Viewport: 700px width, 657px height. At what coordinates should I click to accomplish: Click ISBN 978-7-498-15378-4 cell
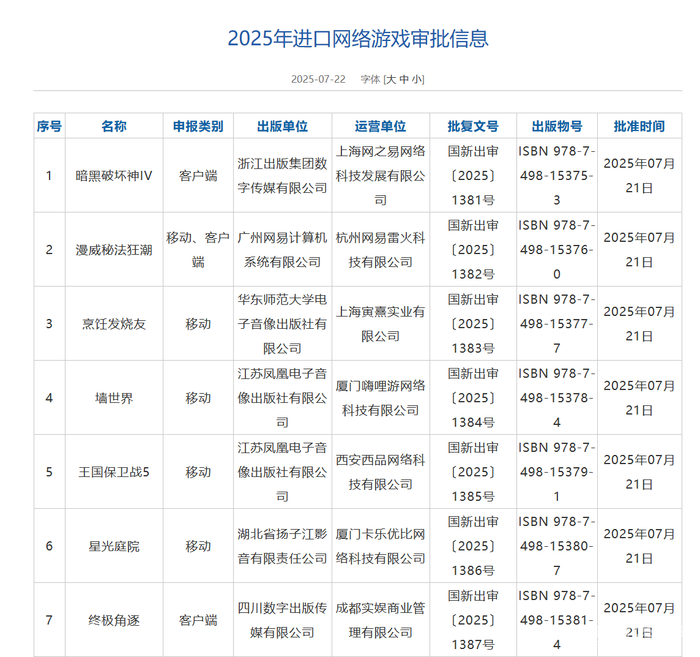(x=557, y=398)
